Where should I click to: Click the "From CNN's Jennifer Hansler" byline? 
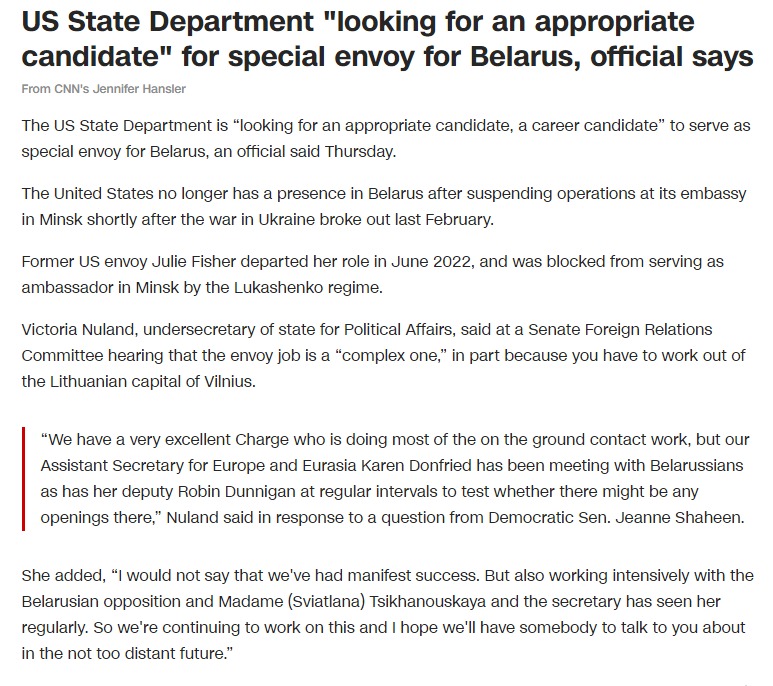click(x=103, y=89)
